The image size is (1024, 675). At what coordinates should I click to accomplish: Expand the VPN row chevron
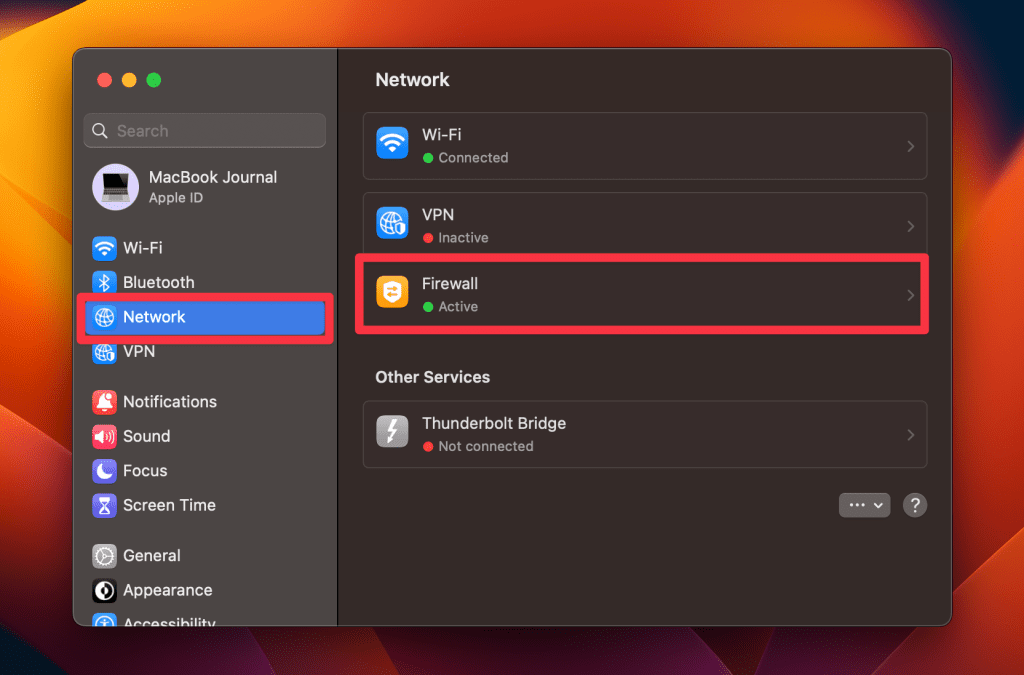pyautogui.click(x=910, y=226)
